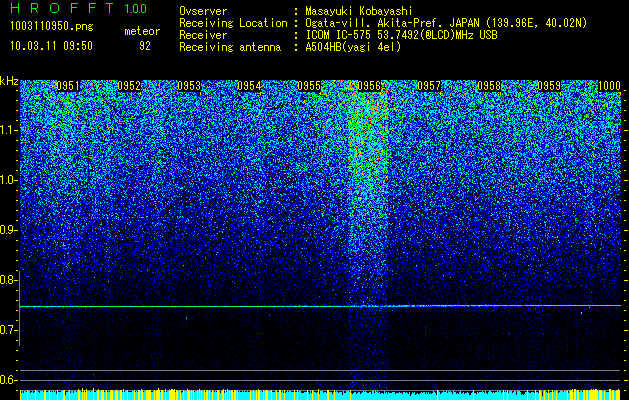The image size is (629, 400).
Task: Click the Ogata-vill. Akita-Pref. JAPAN location text
Action: click(446, 23)
